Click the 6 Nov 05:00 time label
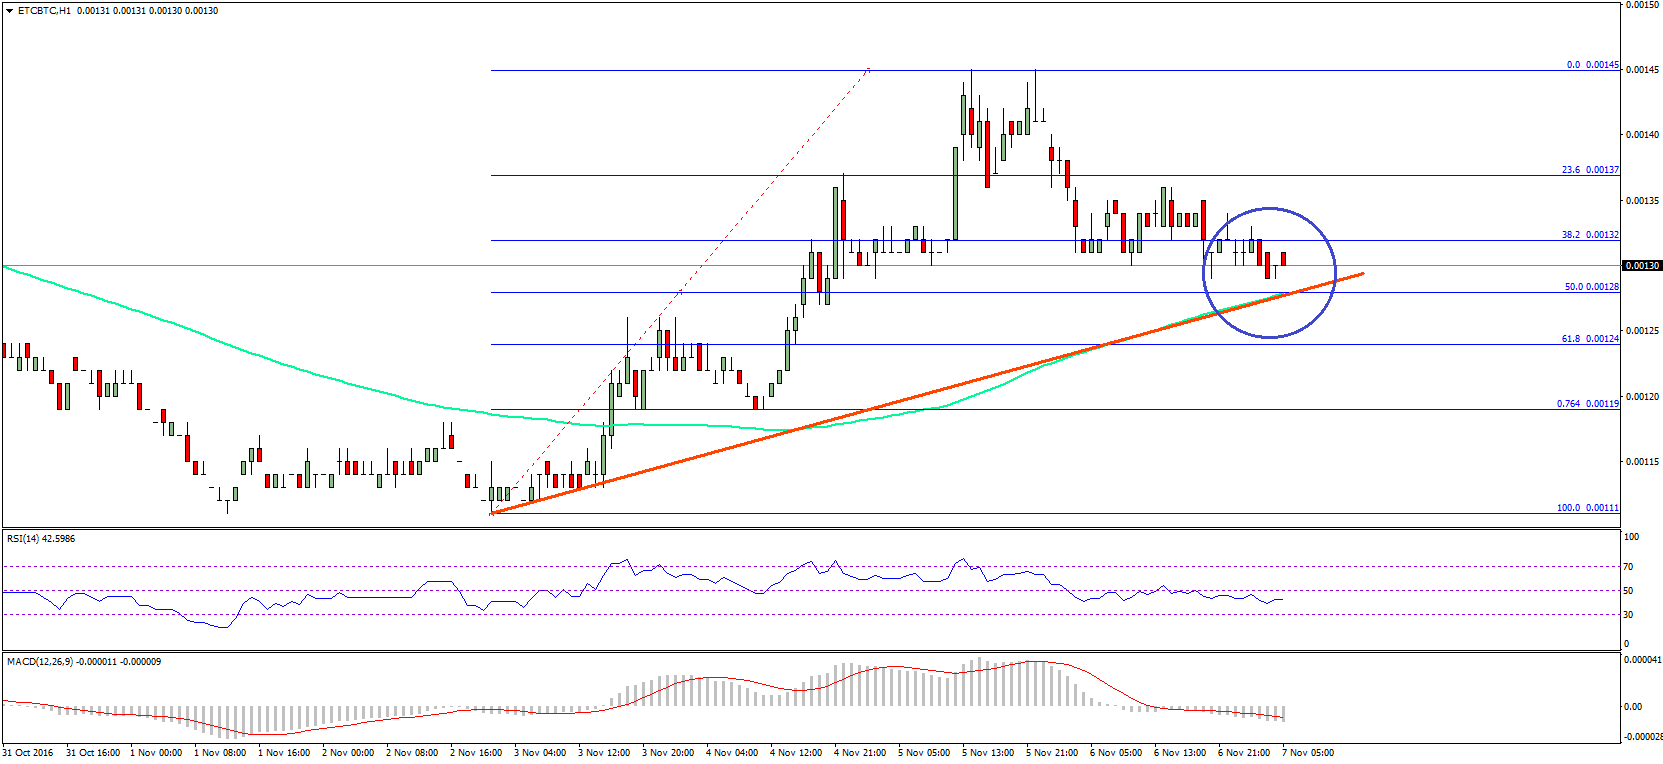The height and width of the screenshot is (764, 1663). [x=1116, y=753]
